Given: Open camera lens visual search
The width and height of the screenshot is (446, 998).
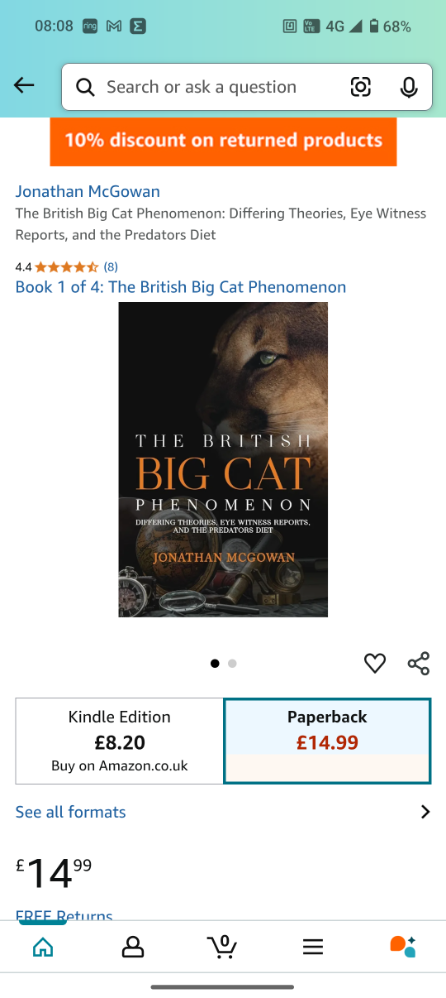Looking at the screenshot, I should pyautogui.click(x=361, y=87).
